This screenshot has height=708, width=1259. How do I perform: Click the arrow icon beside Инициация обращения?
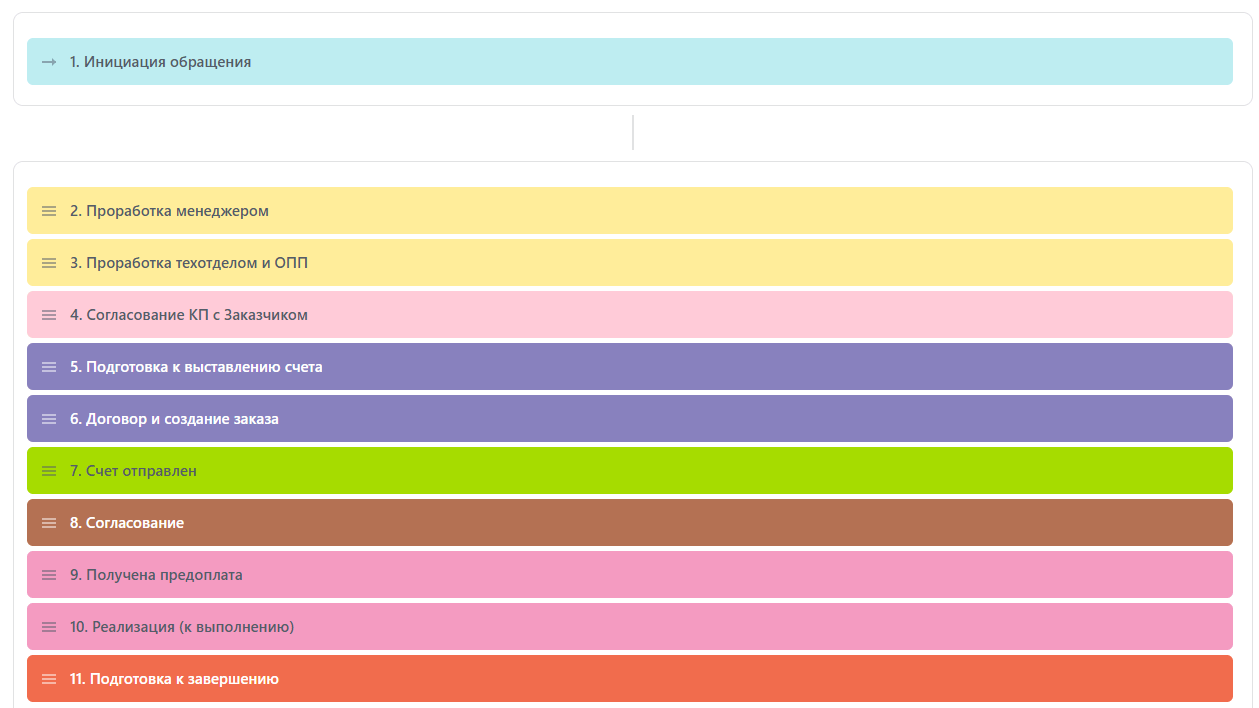(x=49, y=62)
